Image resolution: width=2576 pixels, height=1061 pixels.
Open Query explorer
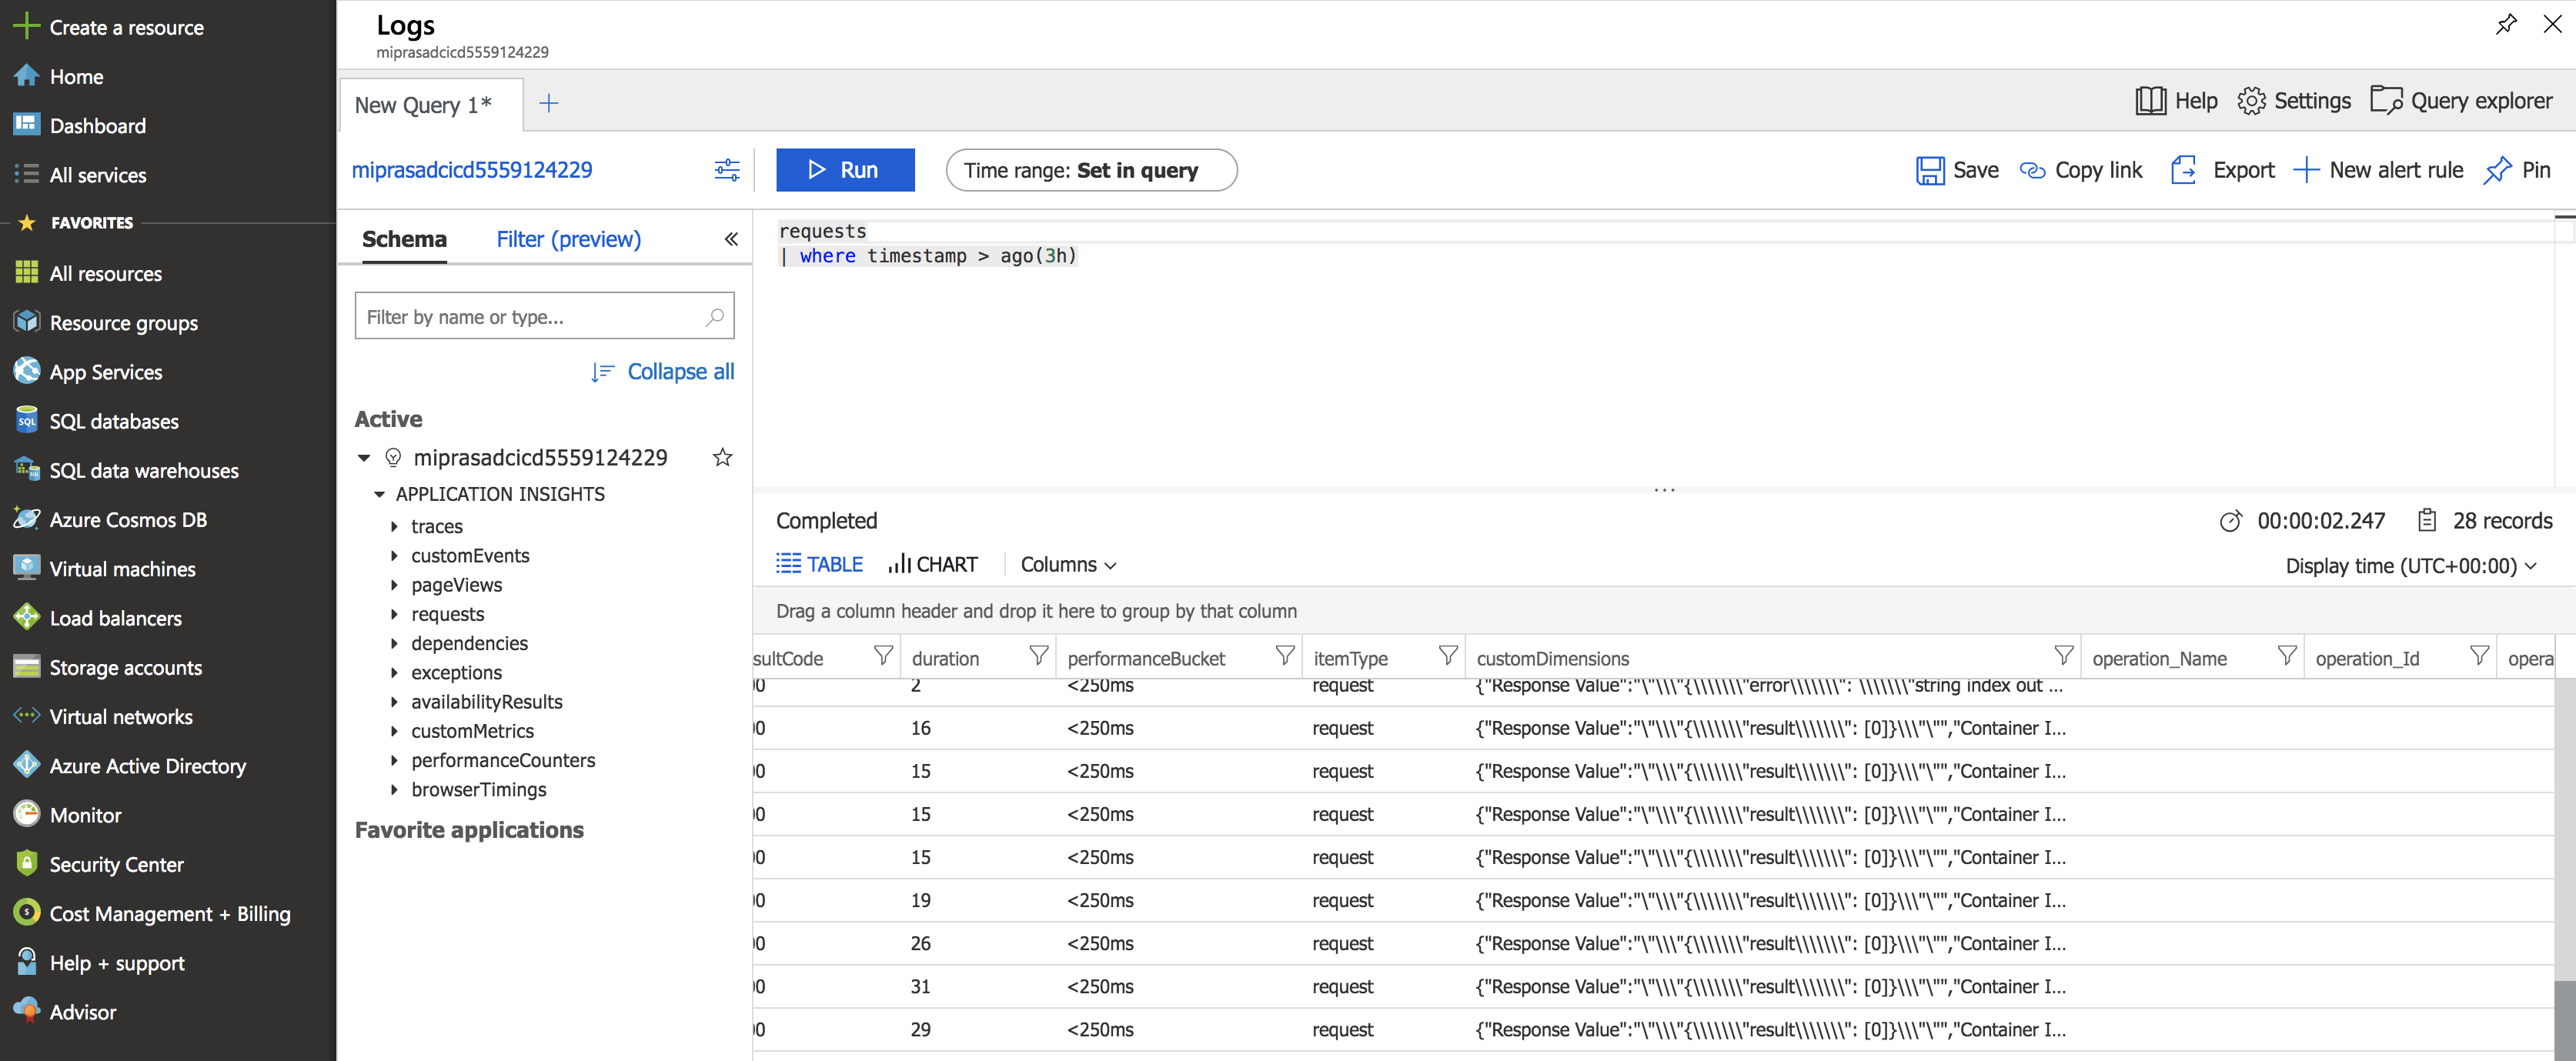(x=2461, y=101)
